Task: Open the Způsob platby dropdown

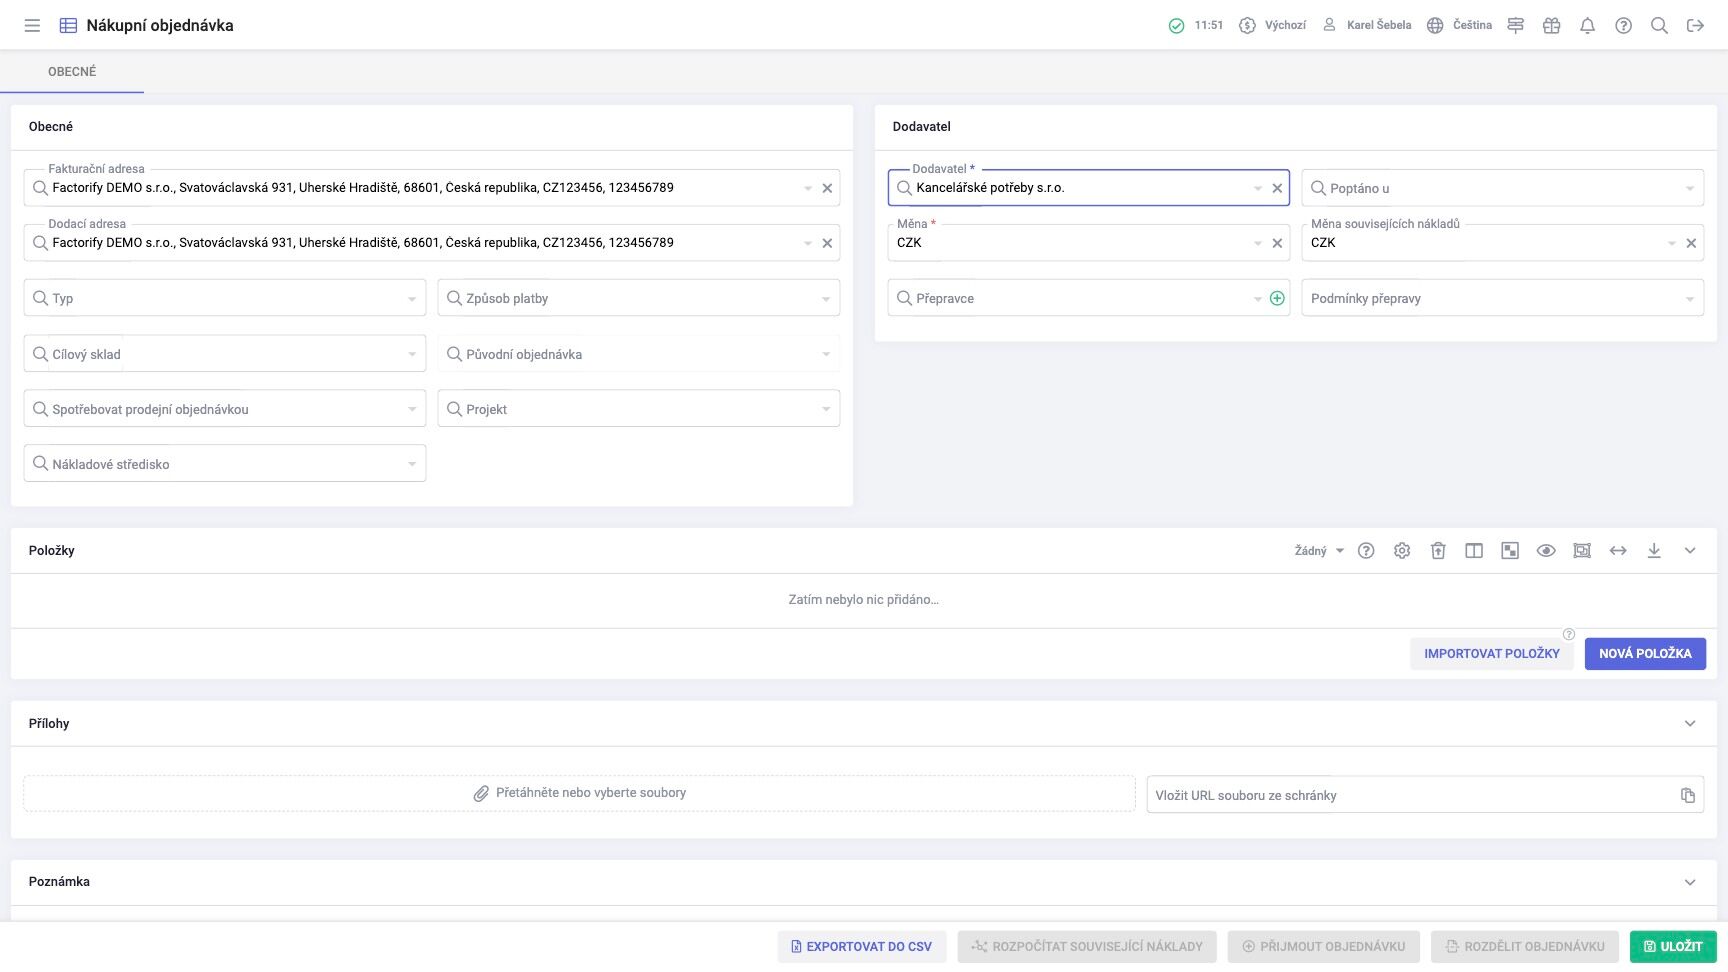Action: [638, 298]
